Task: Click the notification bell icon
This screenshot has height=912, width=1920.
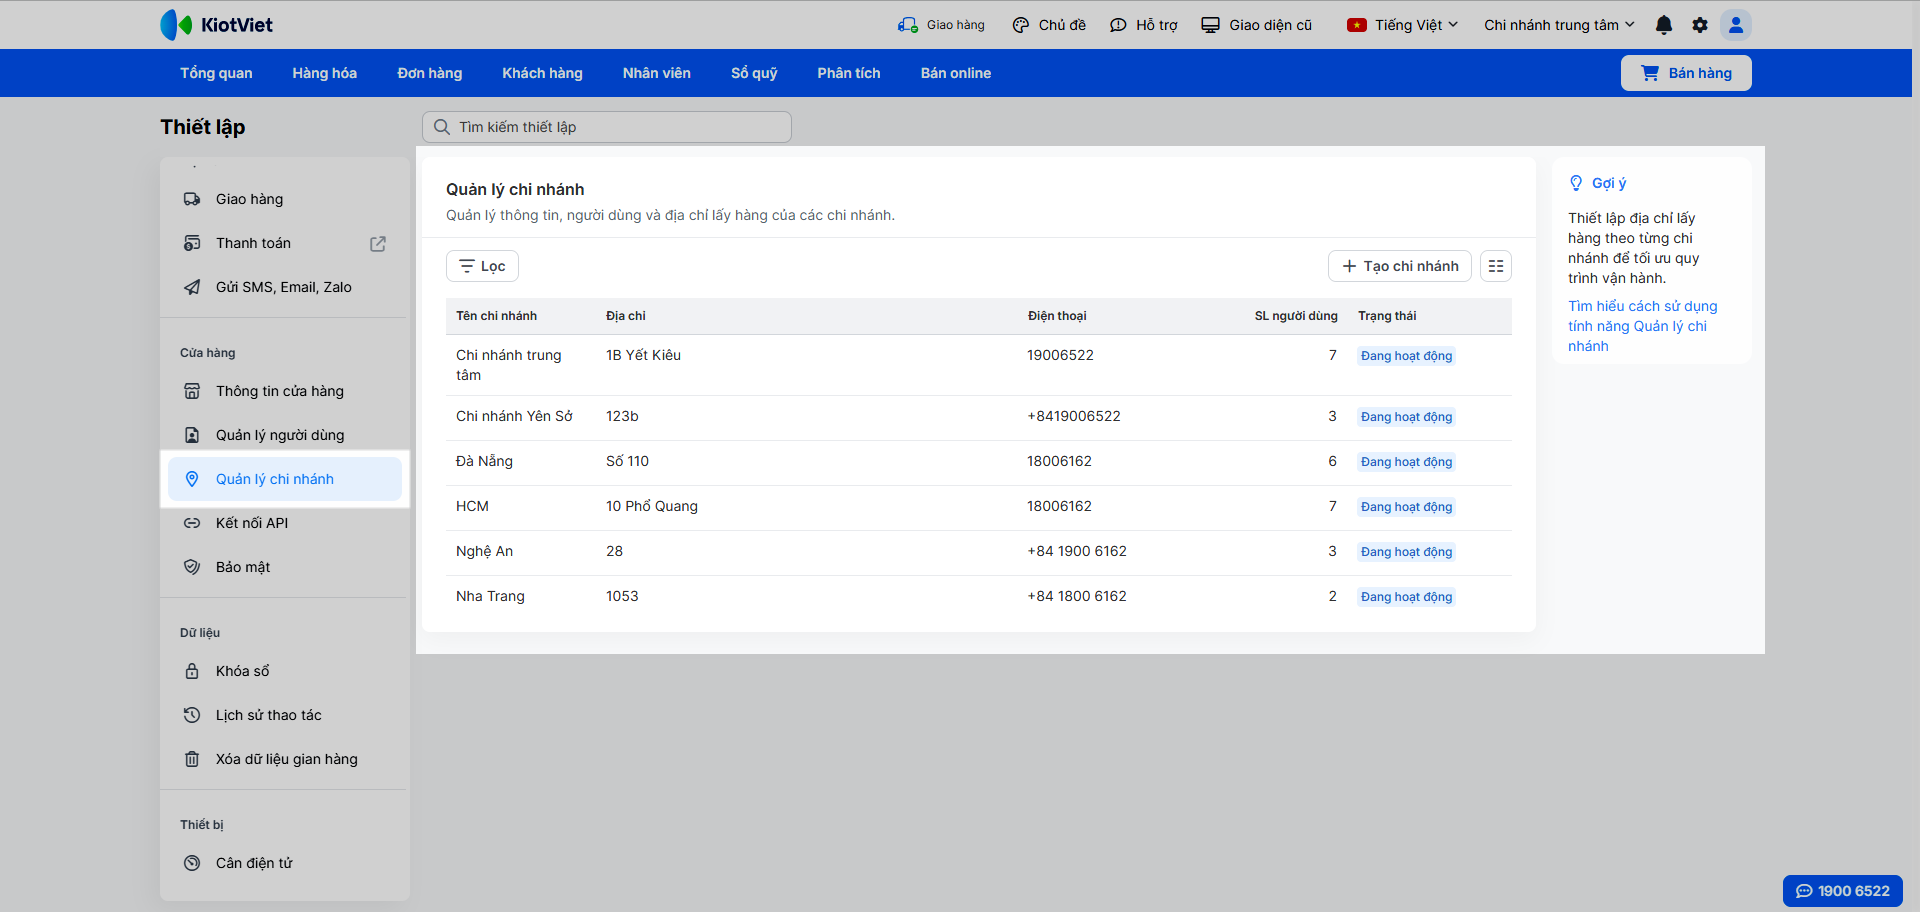Action: point(1664,25)
